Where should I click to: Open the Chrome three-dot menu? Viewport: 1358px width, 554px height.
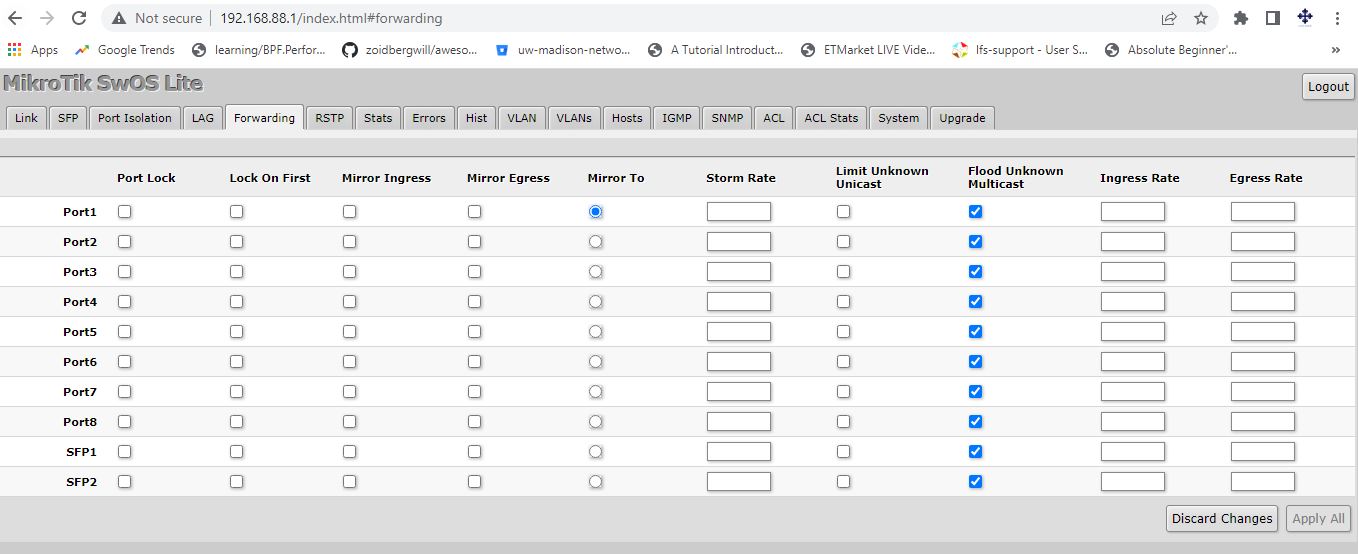1337,18
